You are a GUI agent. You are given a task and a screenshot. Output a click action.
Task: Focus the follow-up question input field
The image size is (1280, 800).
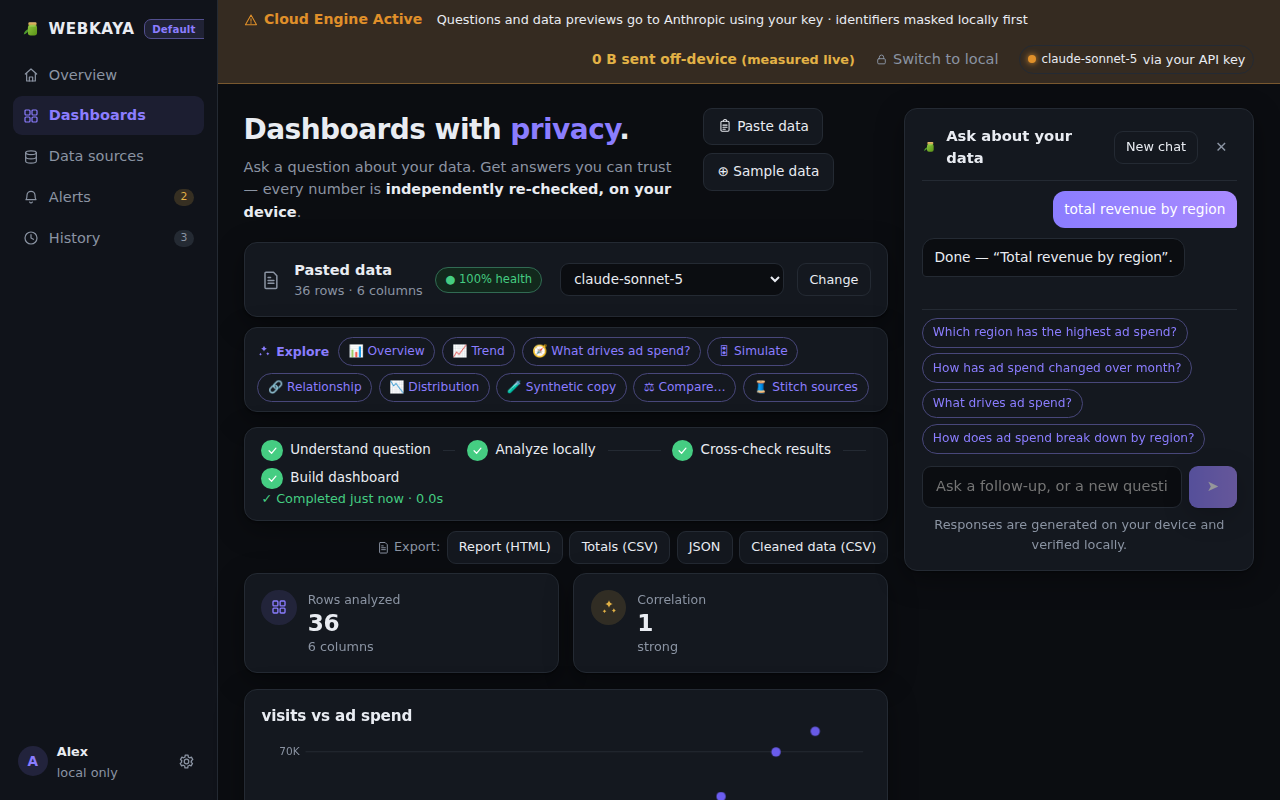[1052, 487]
